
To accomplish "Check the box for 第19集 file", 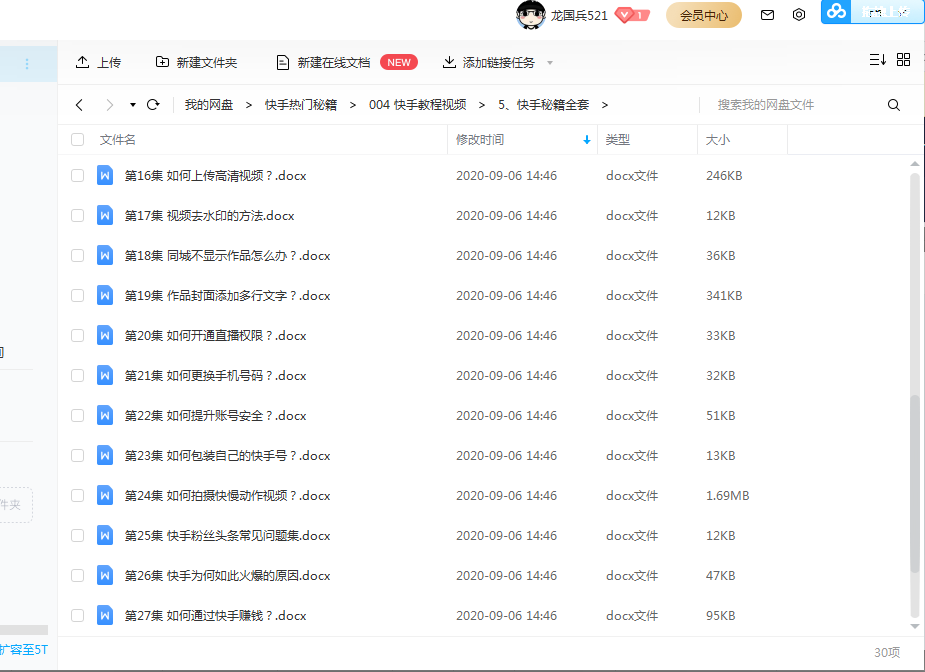I will [x=77, y=295].
